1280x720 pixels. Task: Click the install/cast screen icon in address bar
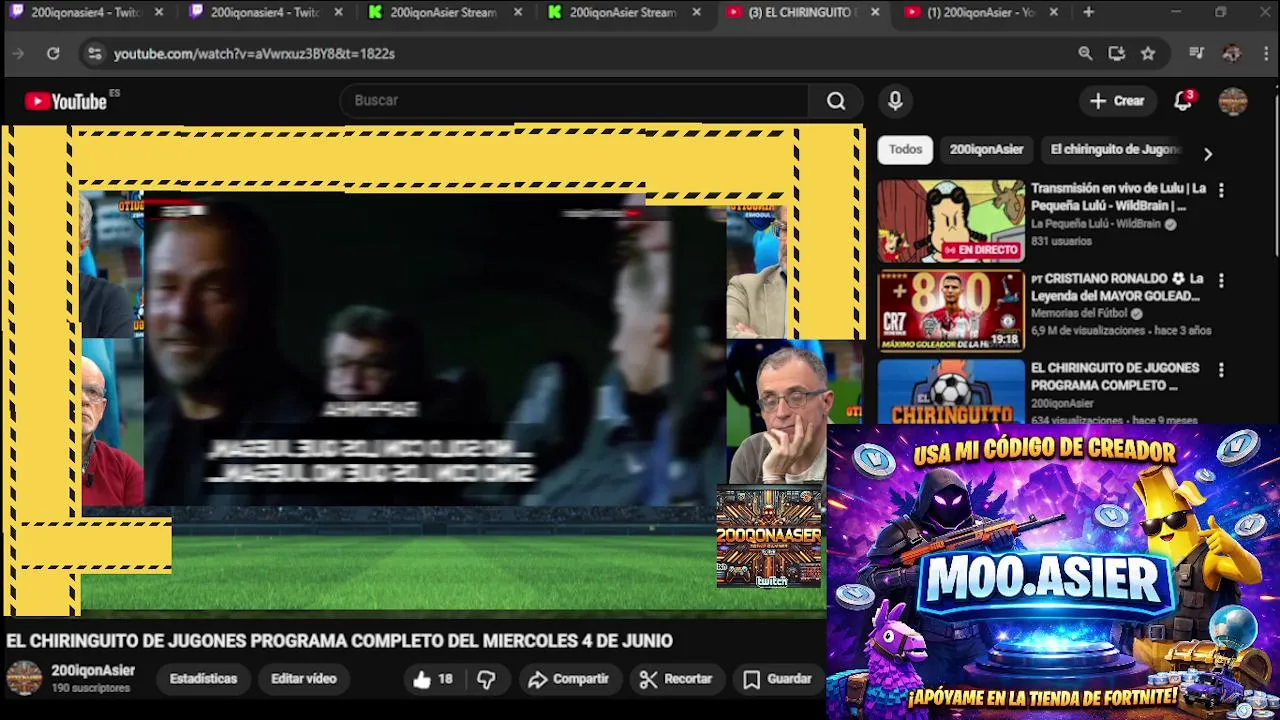pos(1117,54)
